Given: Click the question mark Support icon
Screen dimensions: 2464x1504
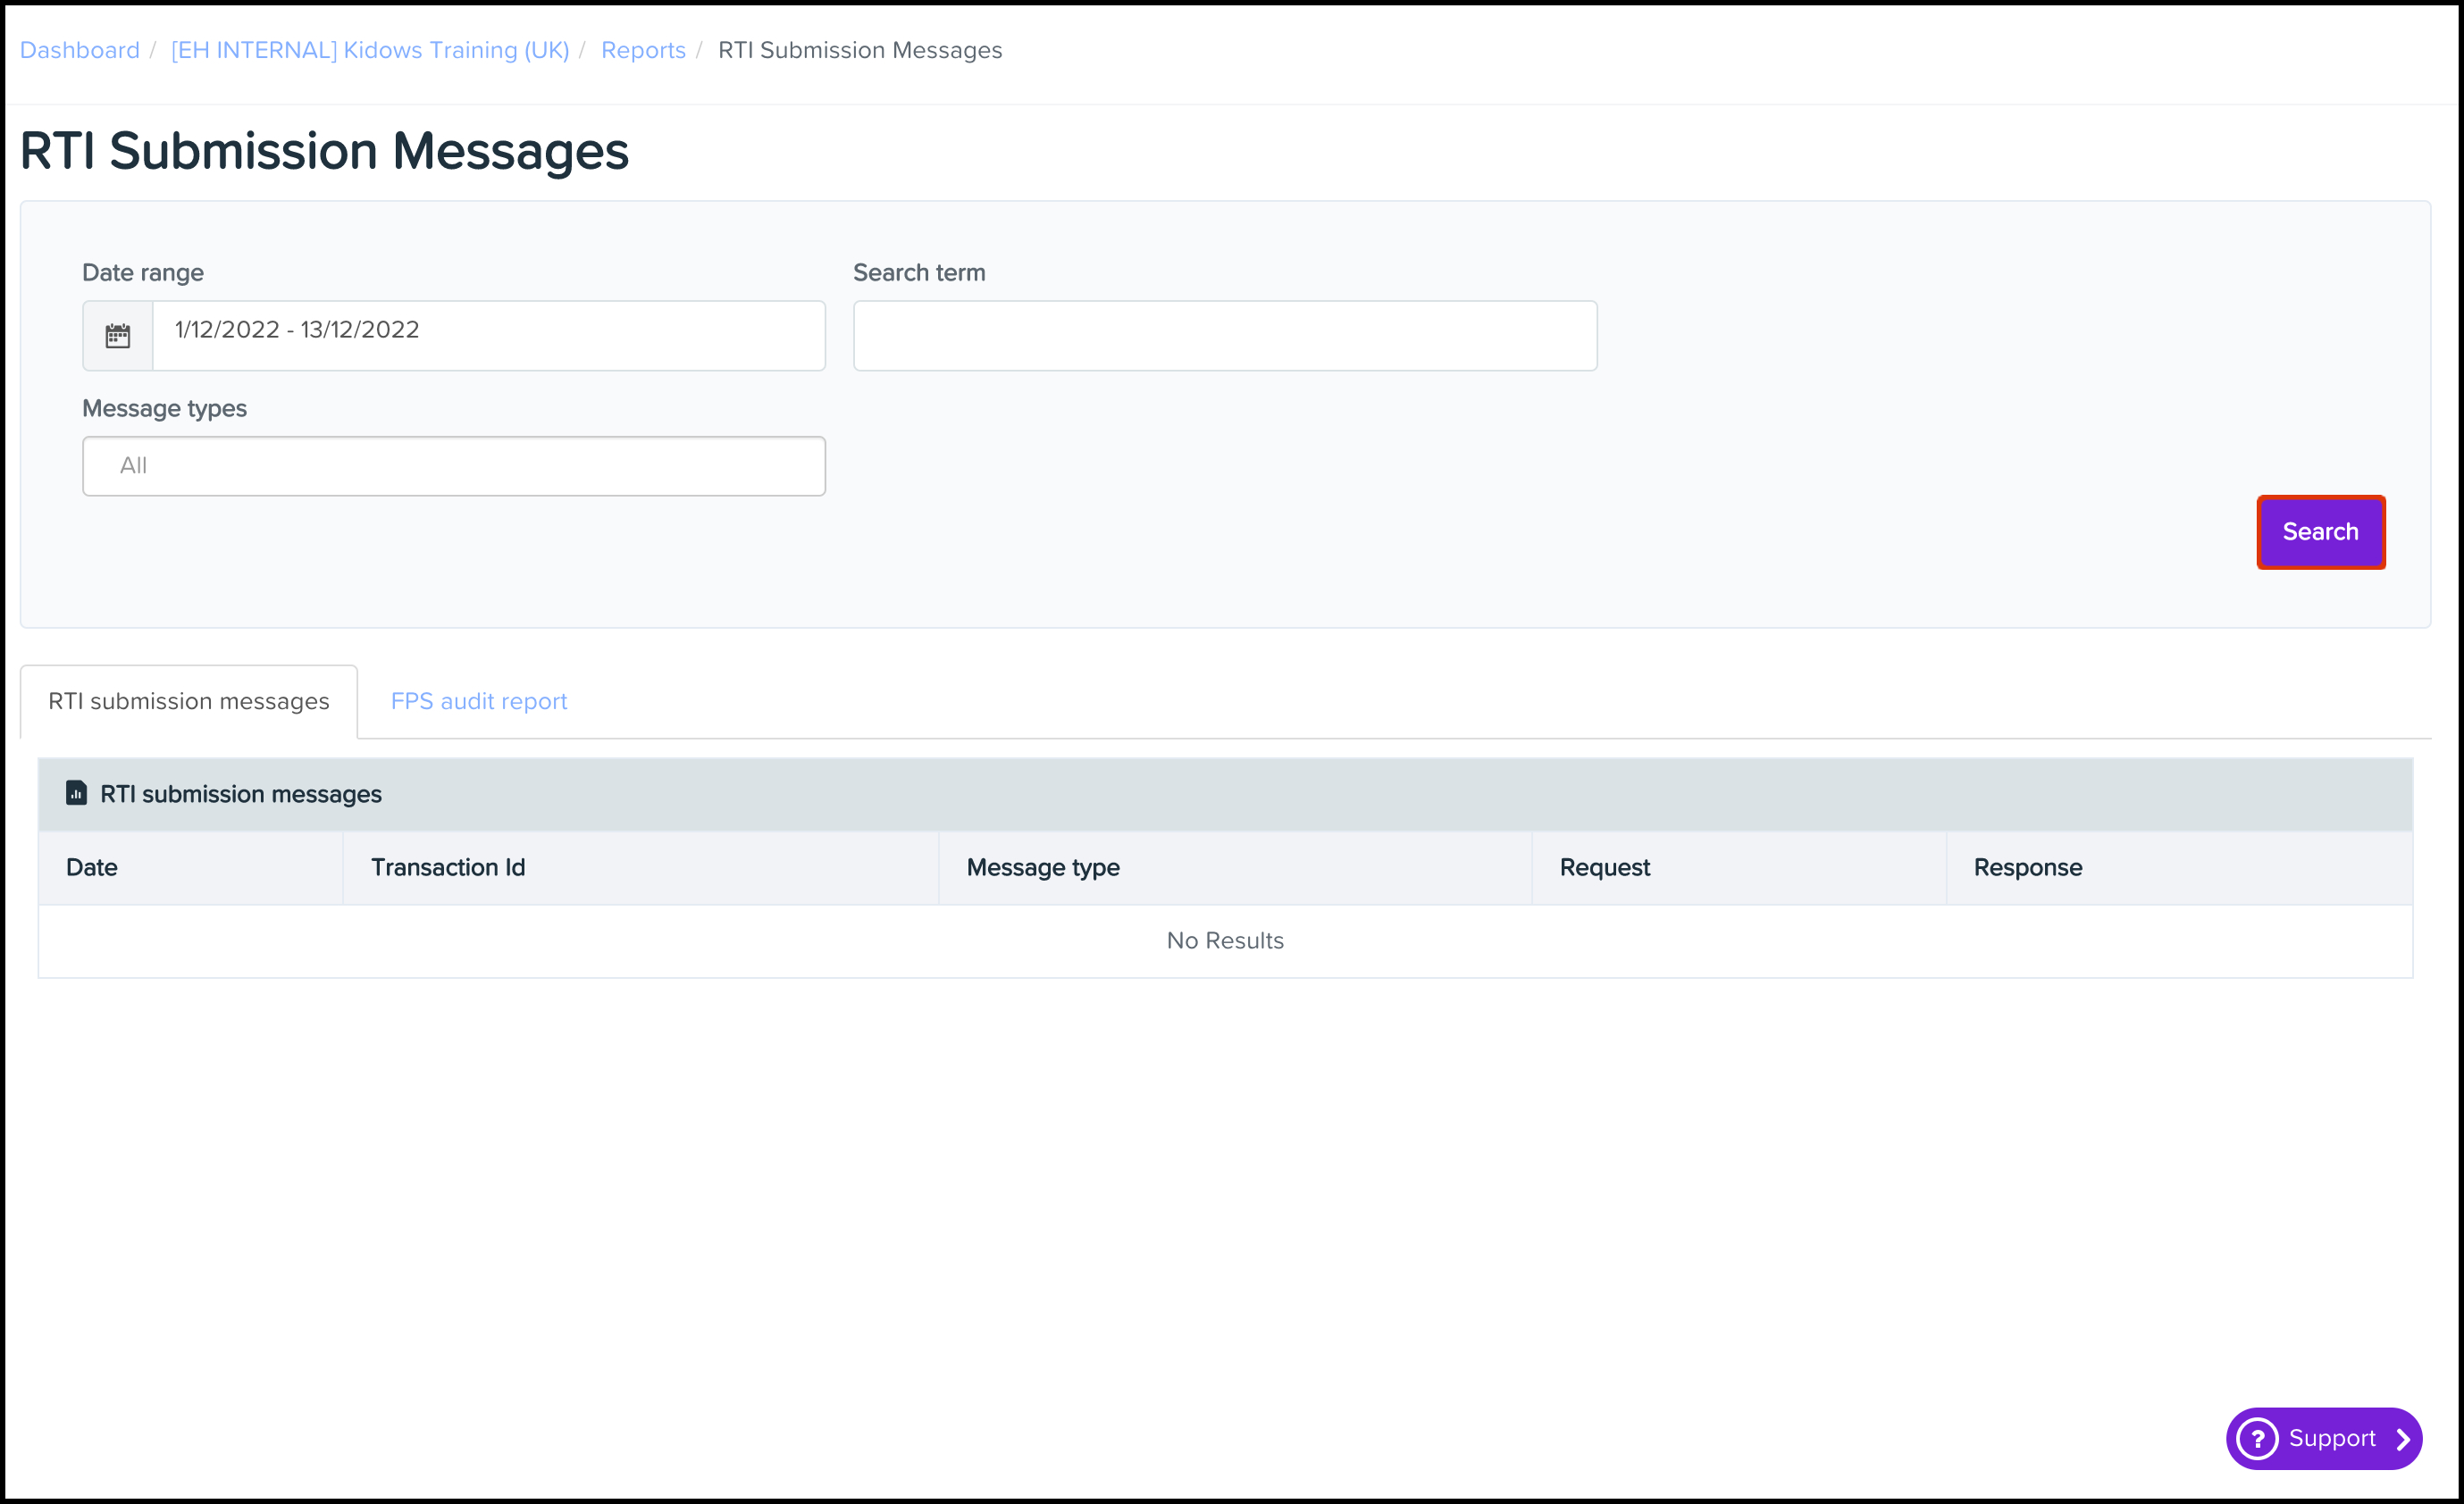Looking at the screenshot, I should [2257, 1439].
